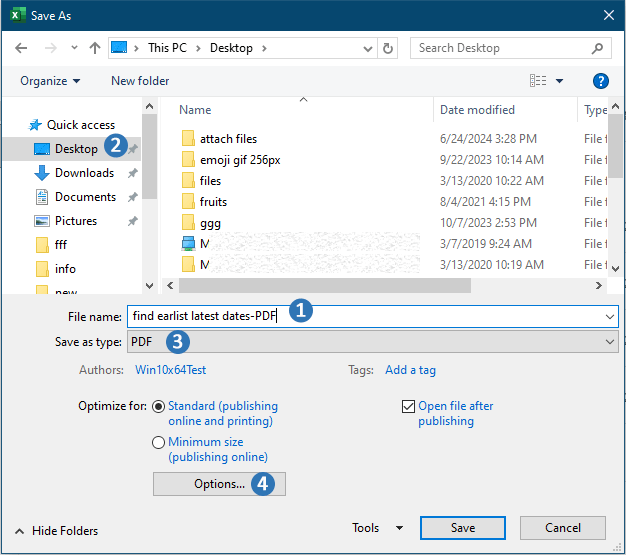Viewport: 626px width, 555px height.
Task: Toggle Open file after publishing checkbox
Action: 408,407
